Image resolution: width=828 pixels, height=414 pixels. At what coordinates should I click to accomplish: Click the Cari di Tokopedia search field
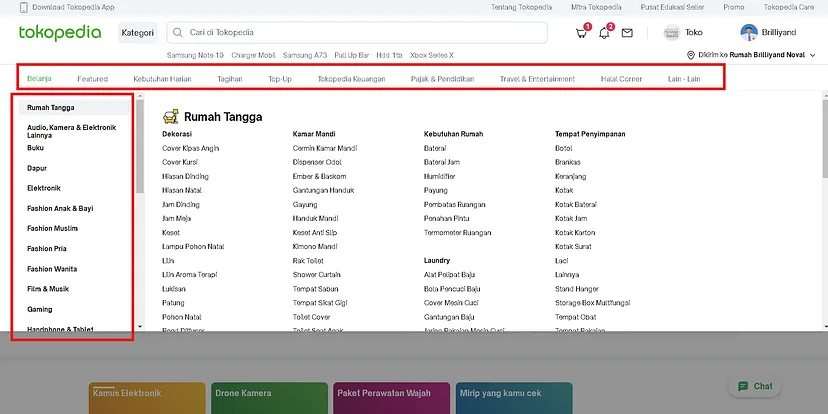357,33
